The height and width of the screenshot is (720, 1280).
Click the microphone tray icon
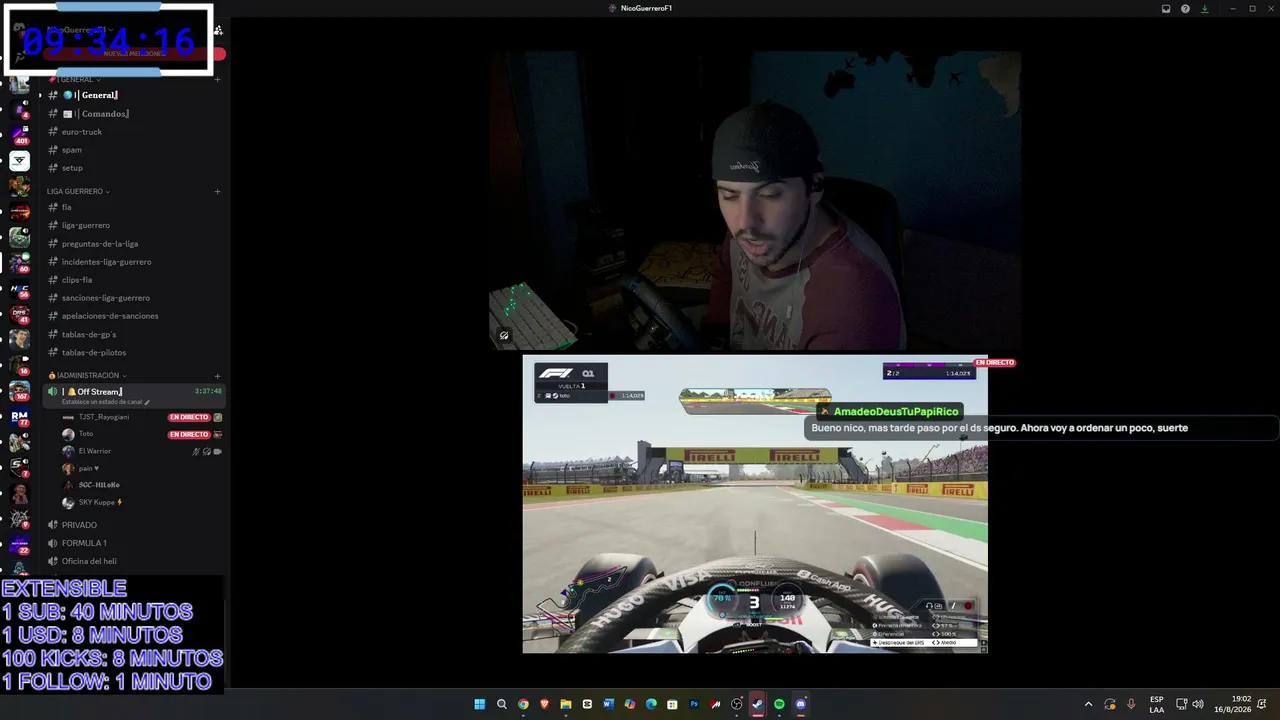click(x=1131, y=704)
